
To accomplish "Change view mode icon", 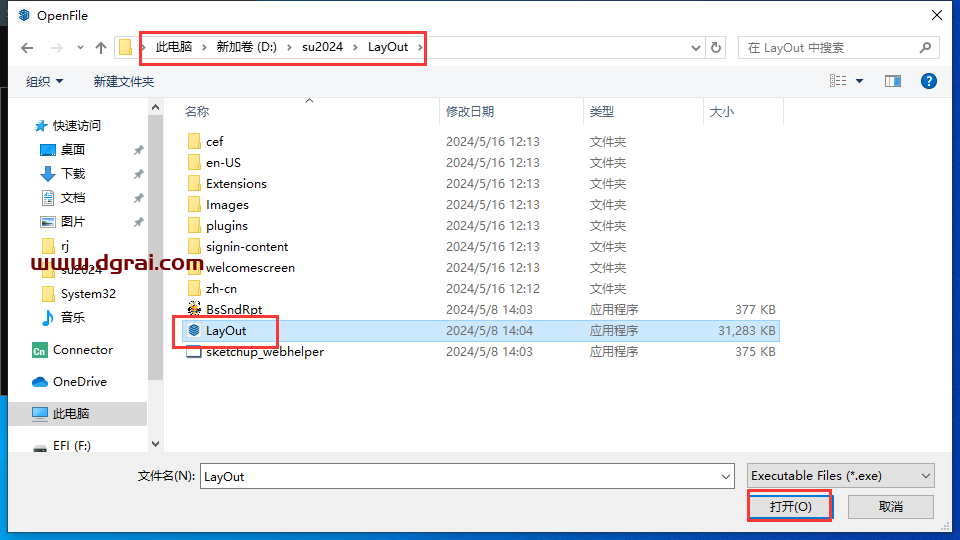I will (838, 81).
